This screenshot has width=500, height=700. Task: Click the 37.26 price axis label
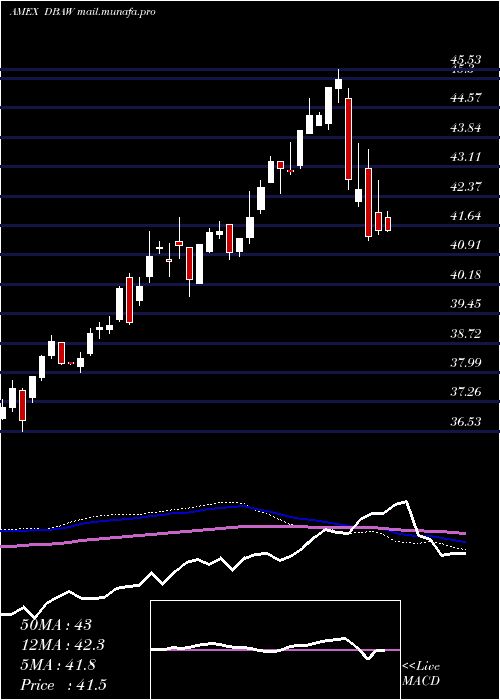pyautogui.click(x=466, y=392)
